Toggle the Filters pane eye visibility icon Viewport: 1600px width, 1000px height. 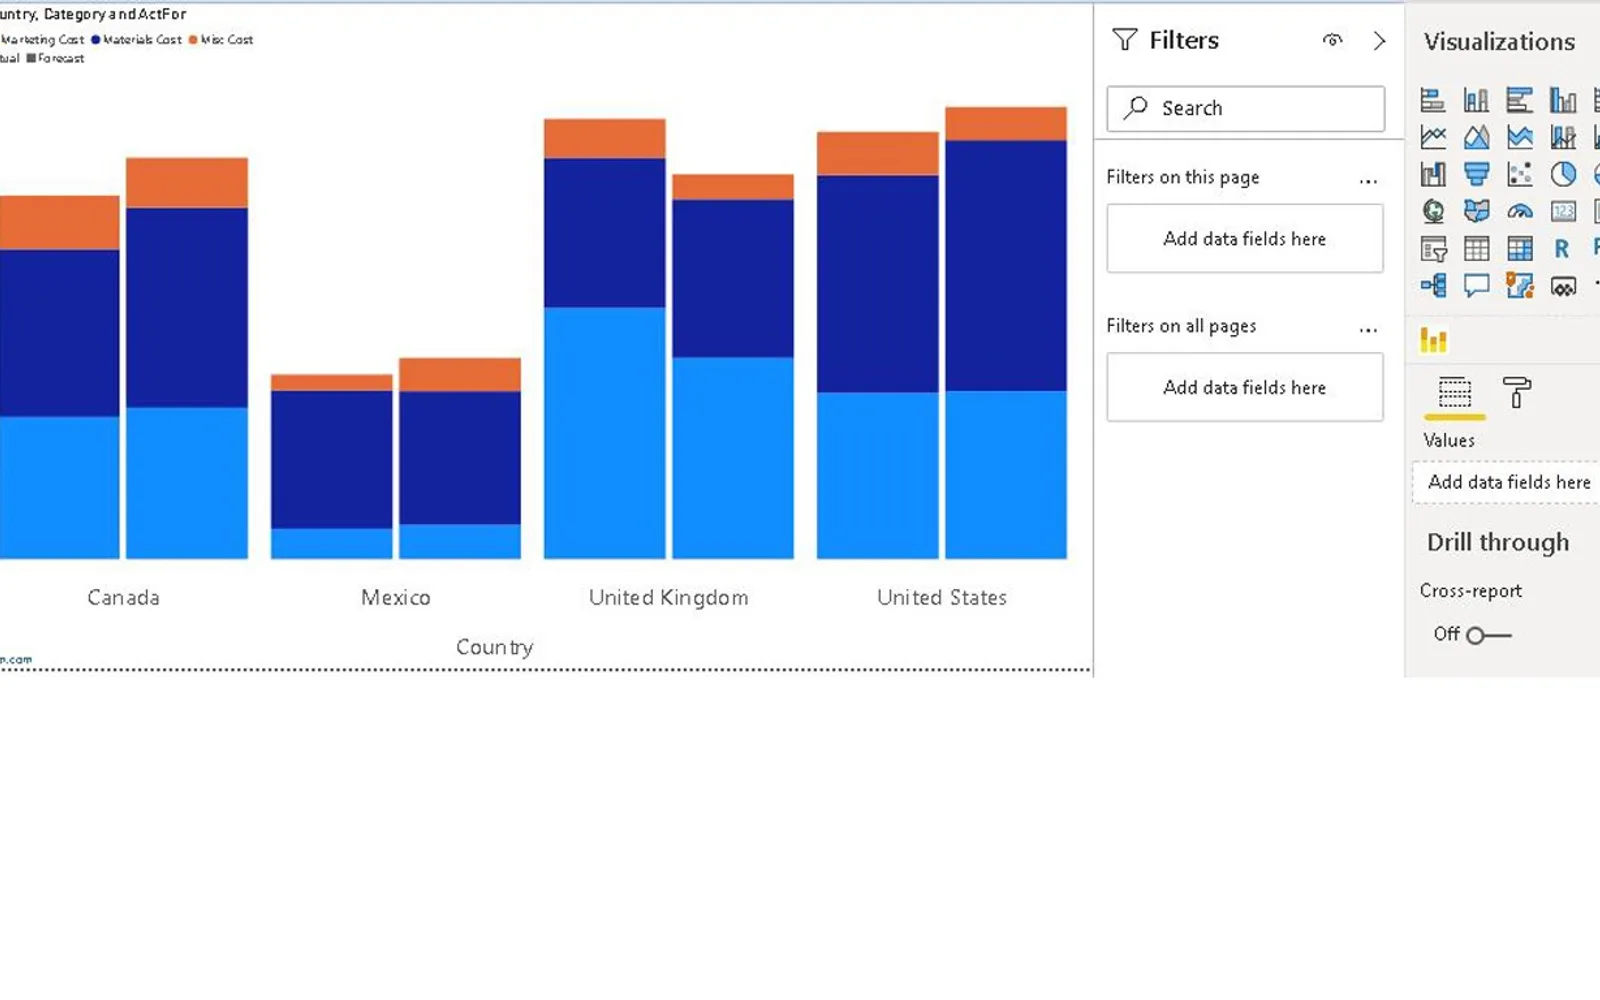[1332, 40]
